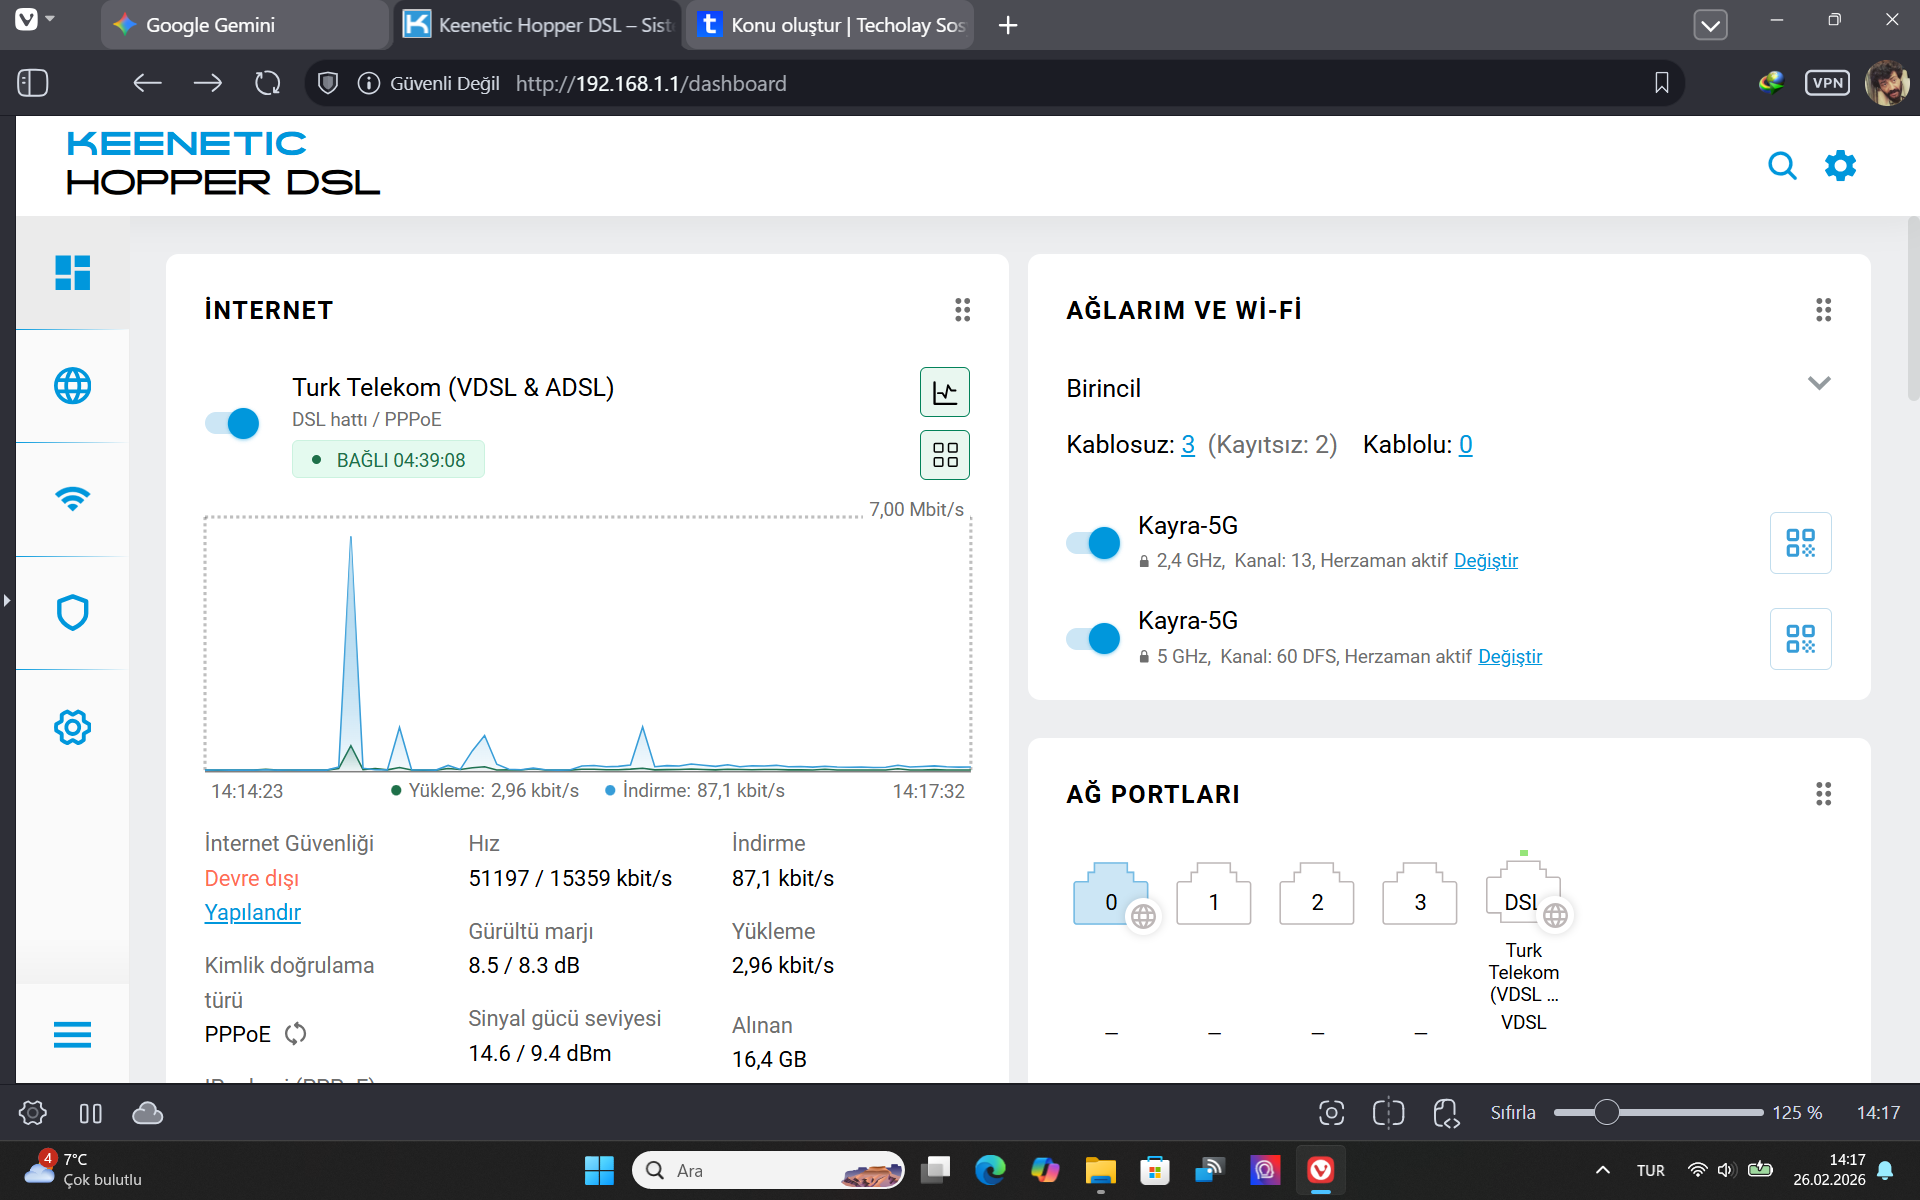This screenshot has width=1920, height=1200.
Task: Open Vivaldi status bar settings gear
Action: pyautogui.click(x=33, y=1113)
